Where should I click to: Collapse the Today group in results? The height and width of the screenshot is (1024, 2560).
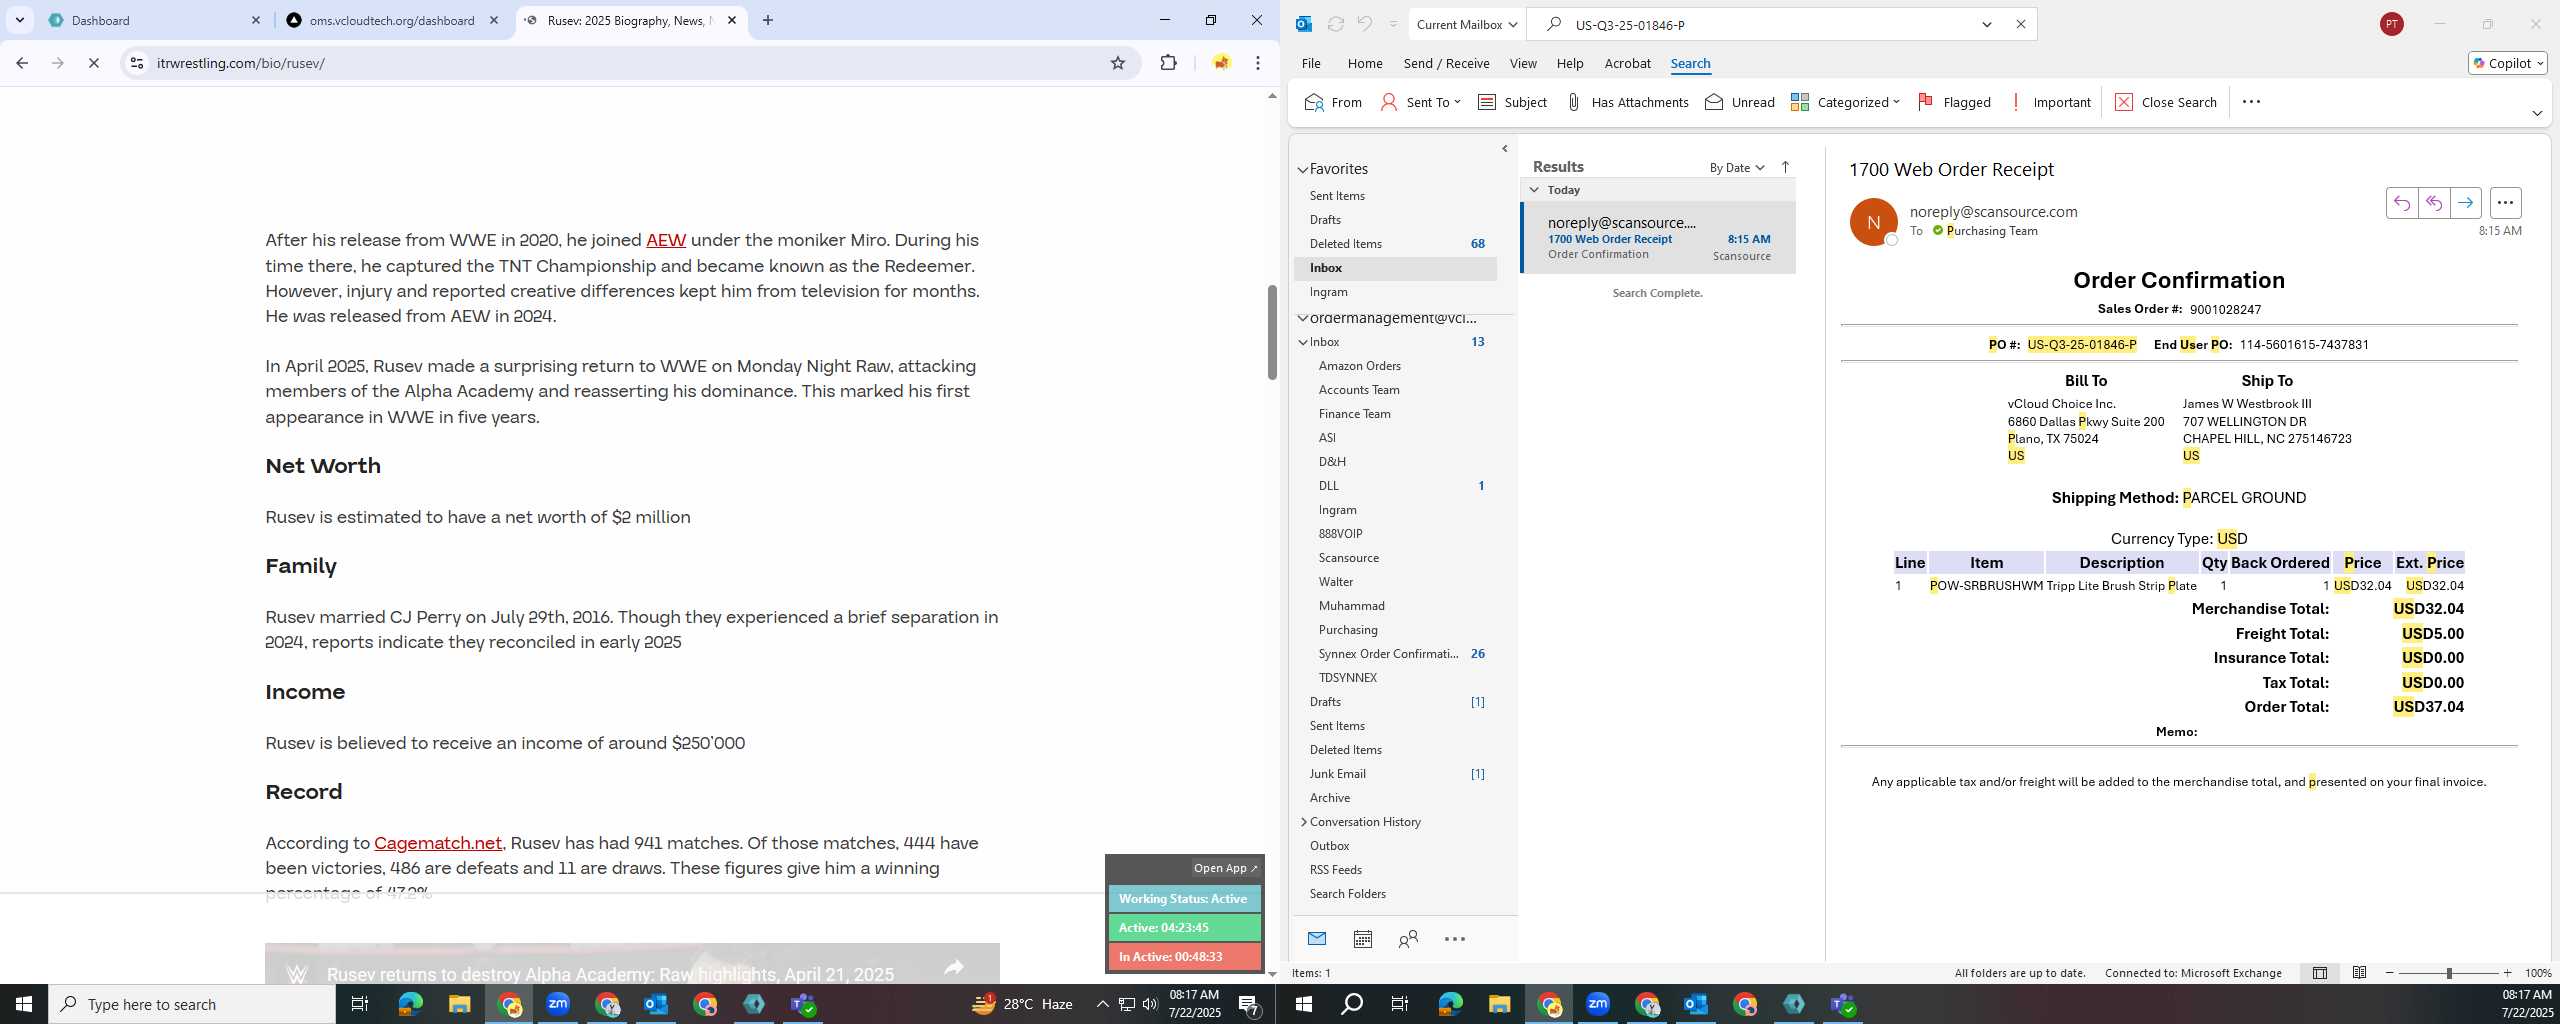1534,189
